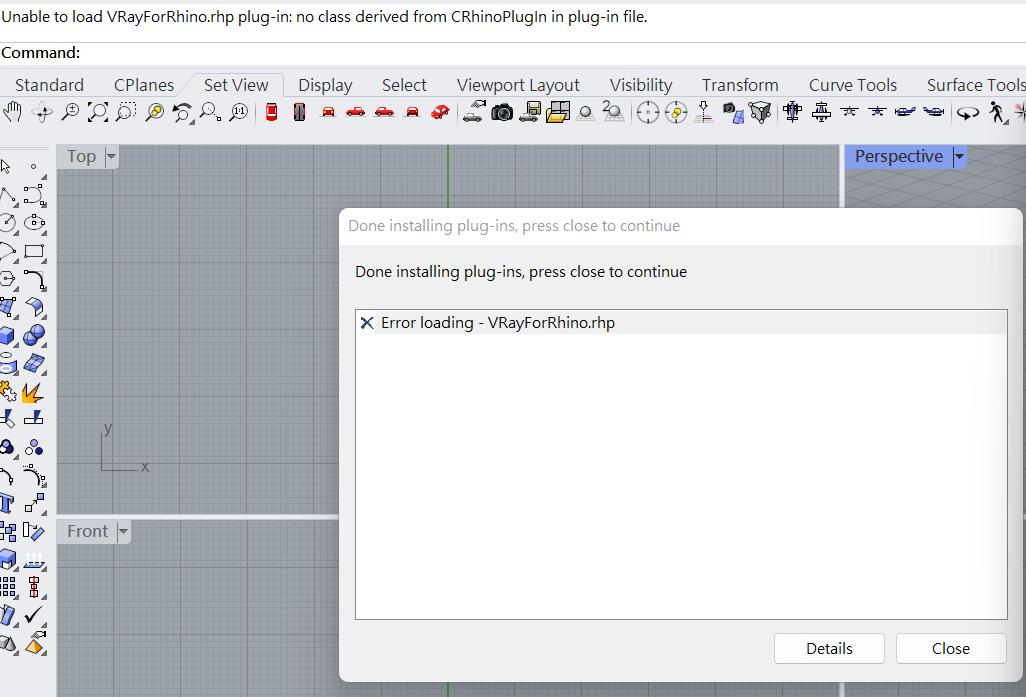
Task: Open the CPlanes tab
Action: coord(144,85)
